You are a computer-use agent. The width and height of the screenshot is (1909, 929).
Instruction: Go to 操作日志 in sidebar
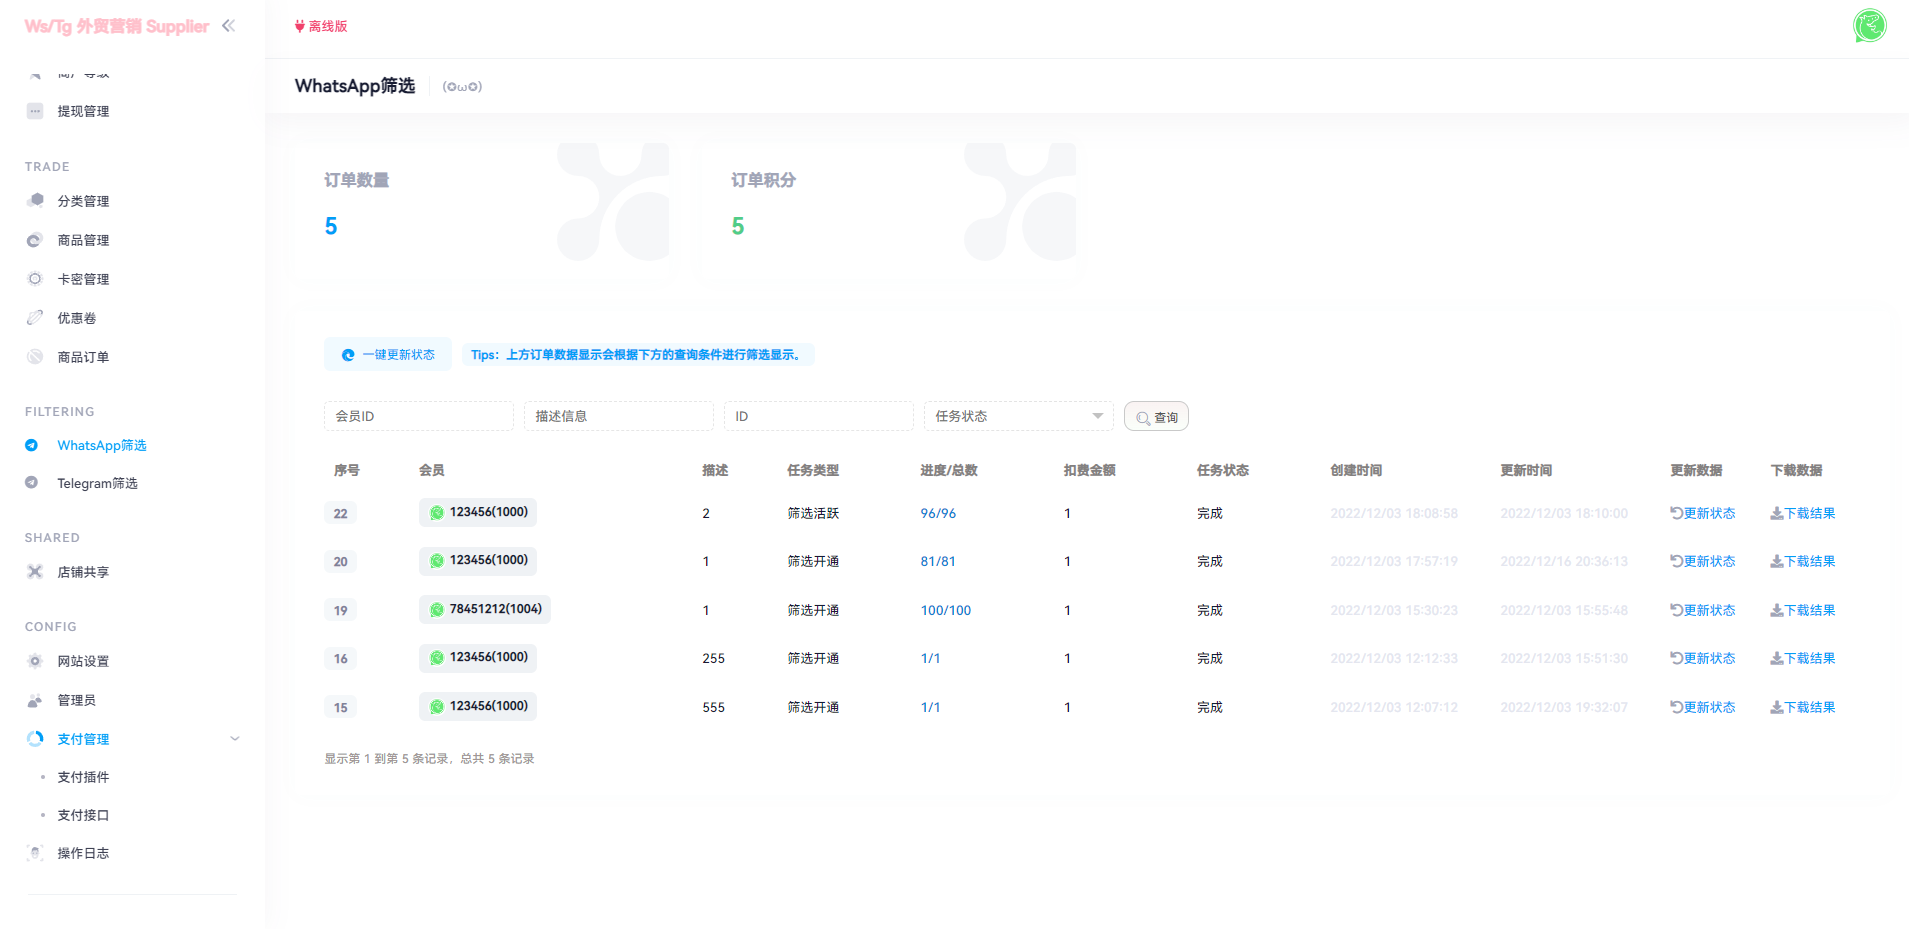(x=83, y=853)
